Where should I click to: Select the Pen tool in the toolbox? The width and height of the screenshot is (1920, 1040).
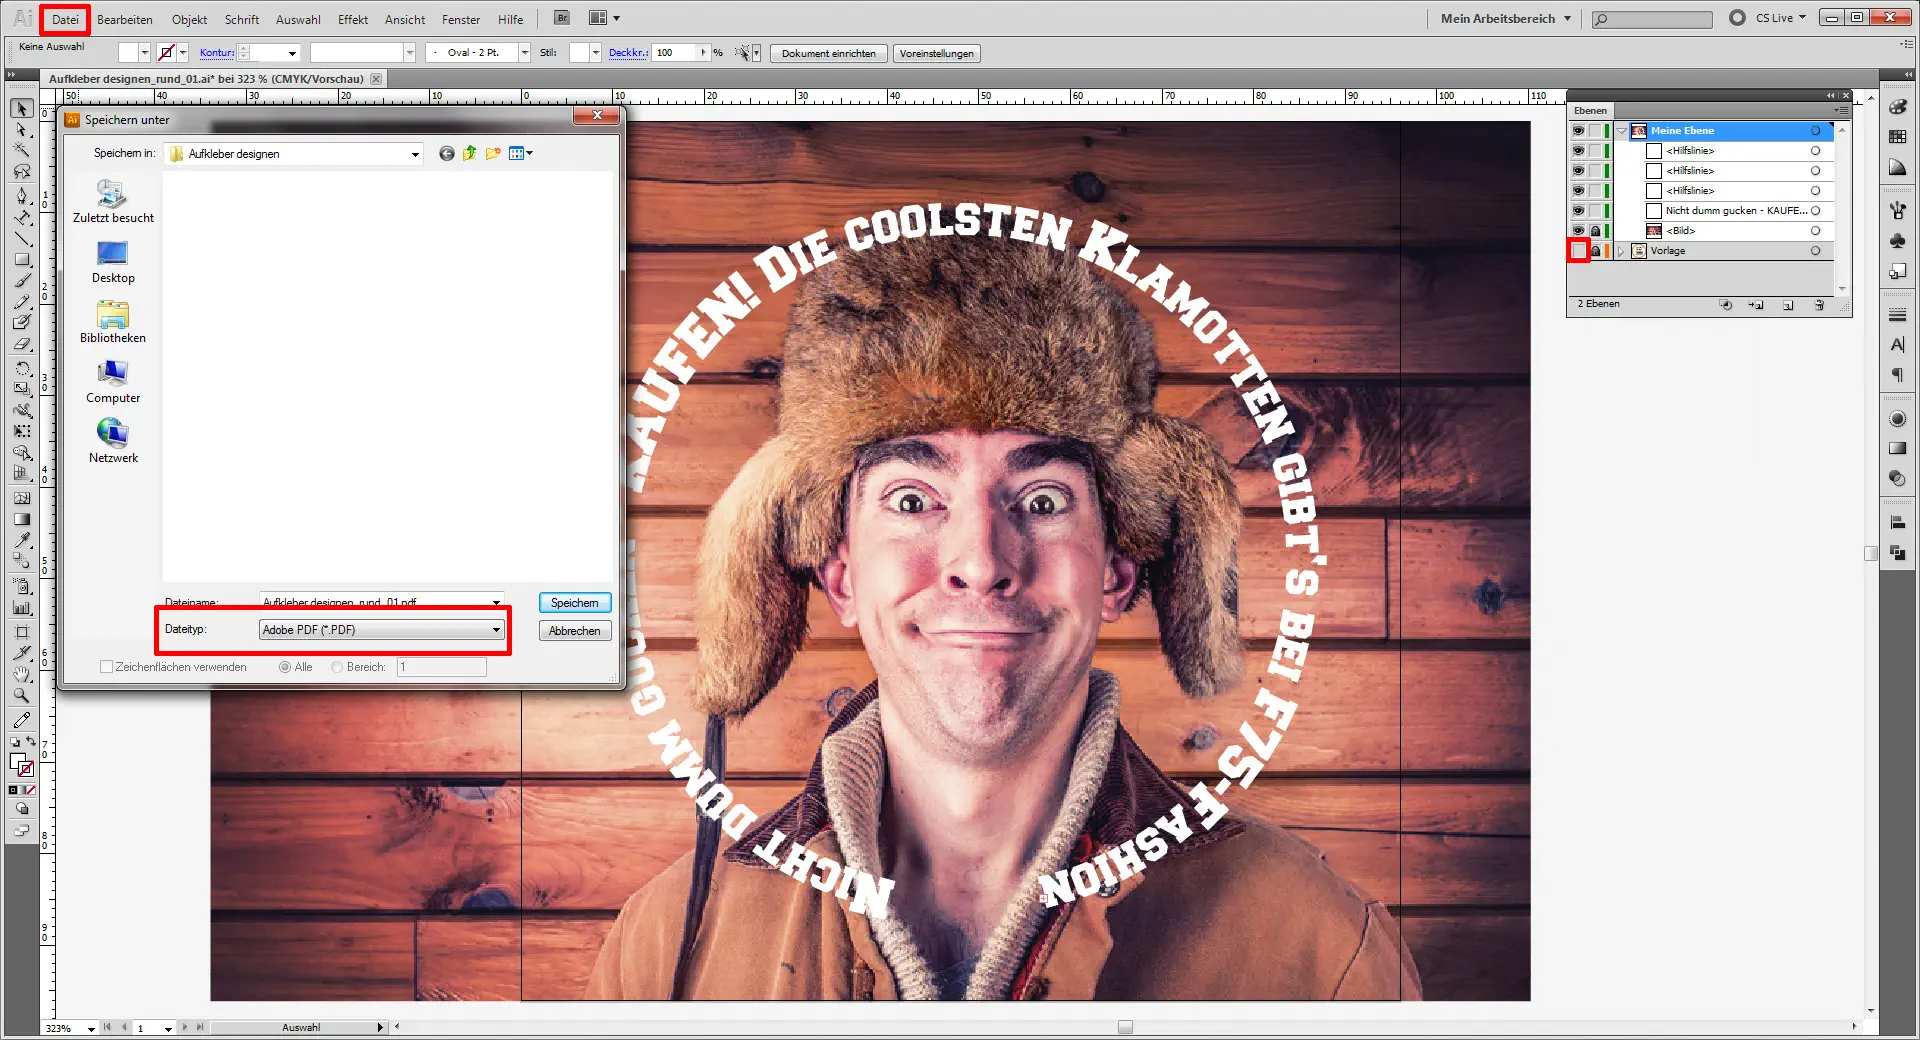[x=22, y=194]
